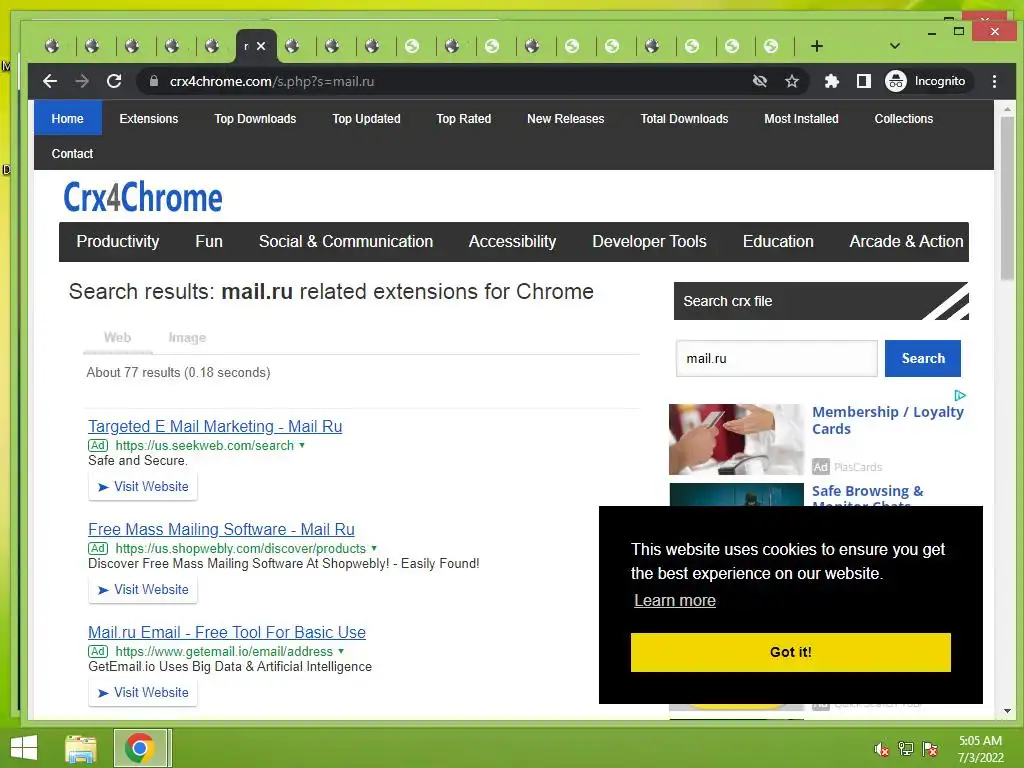This screenshot has height=768, width=1024.
Task: Open a new tab with plus icon
Action: coord(816,46)
